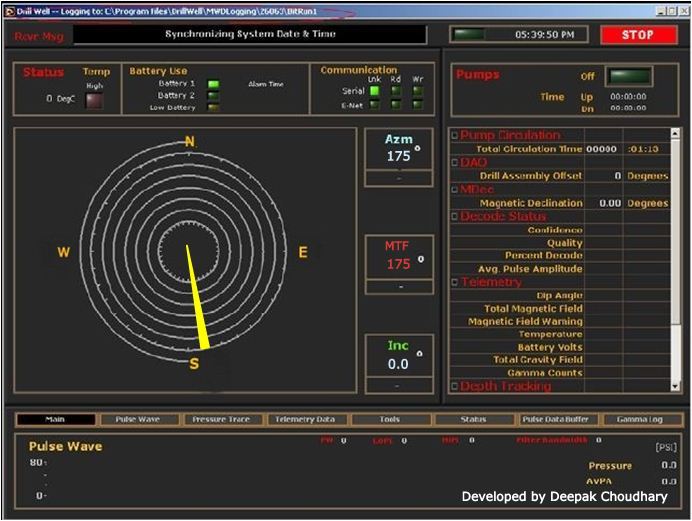Select the Confidence row

point(560,230)
